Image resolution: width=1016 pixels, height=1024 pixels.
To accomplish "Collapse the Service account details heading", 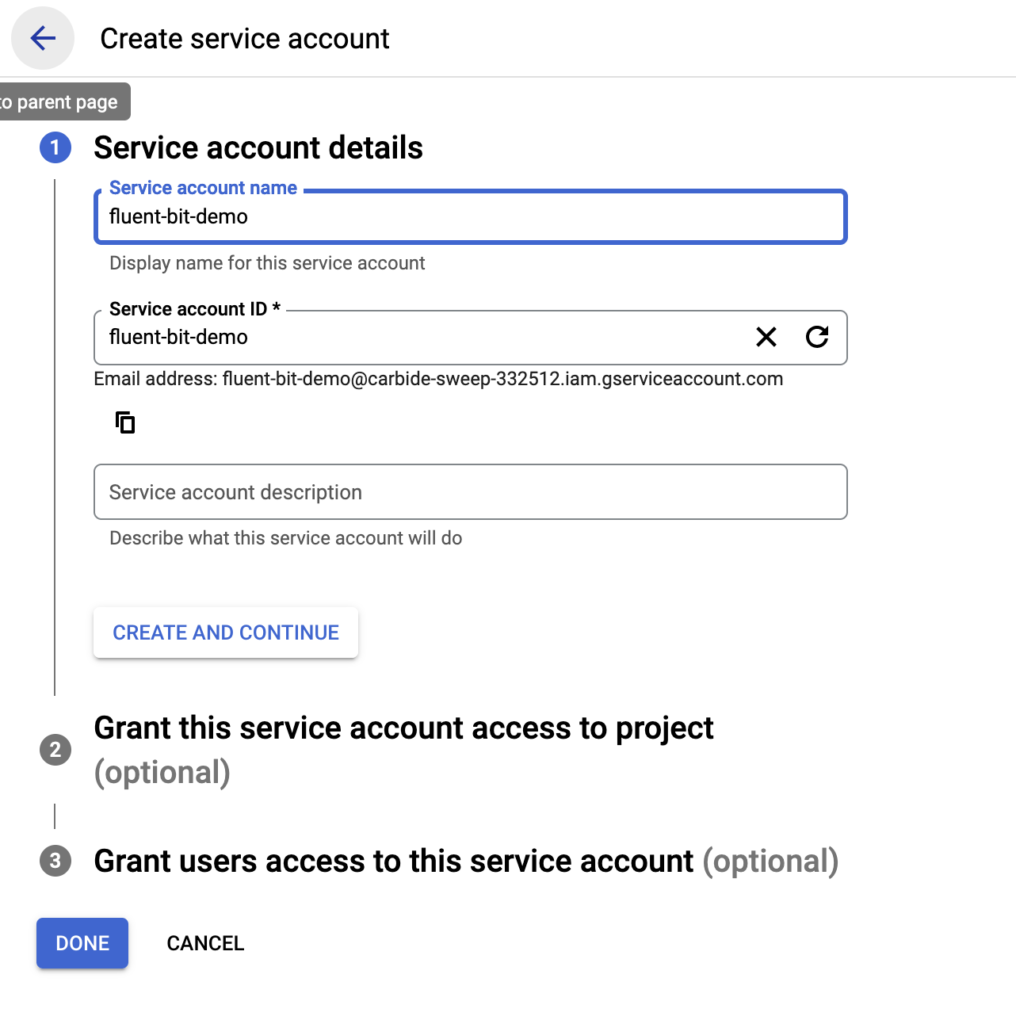I will [258, 148].
